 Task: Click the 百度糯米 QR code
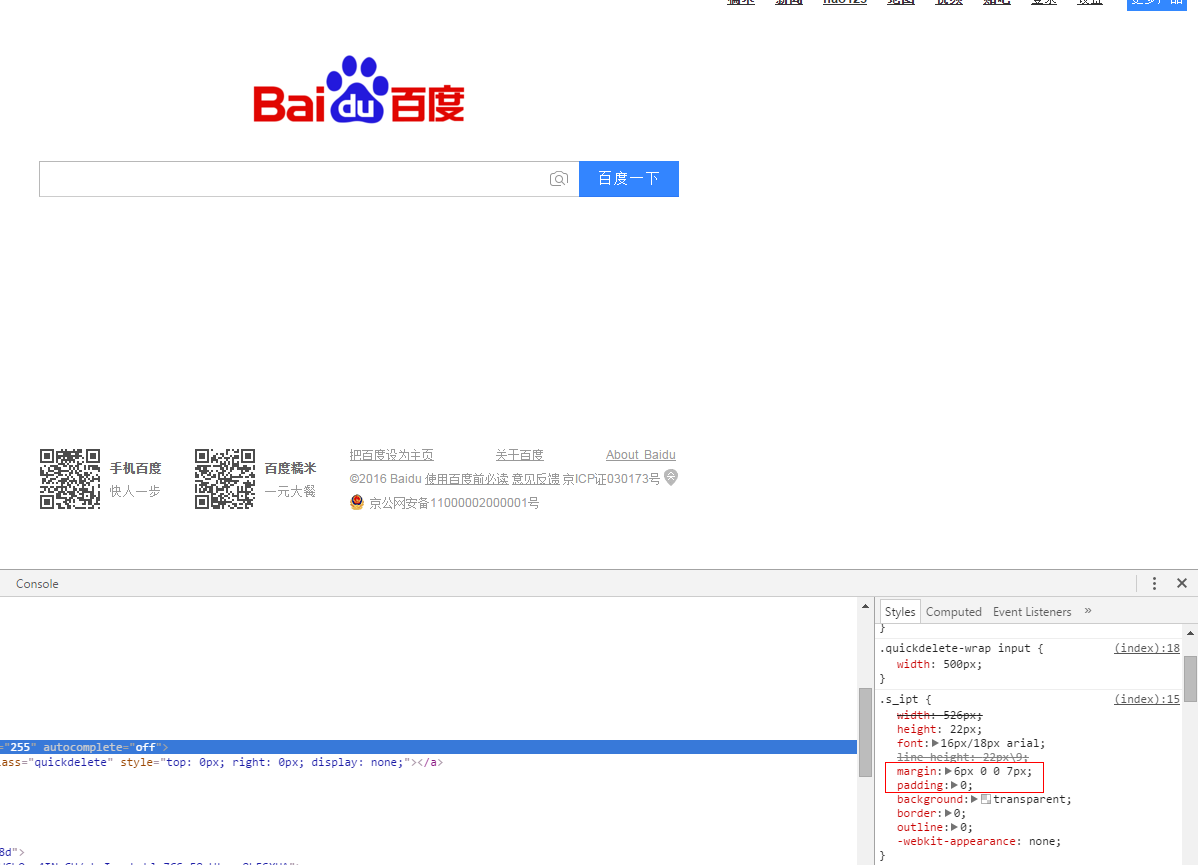[x=225, y=479]
